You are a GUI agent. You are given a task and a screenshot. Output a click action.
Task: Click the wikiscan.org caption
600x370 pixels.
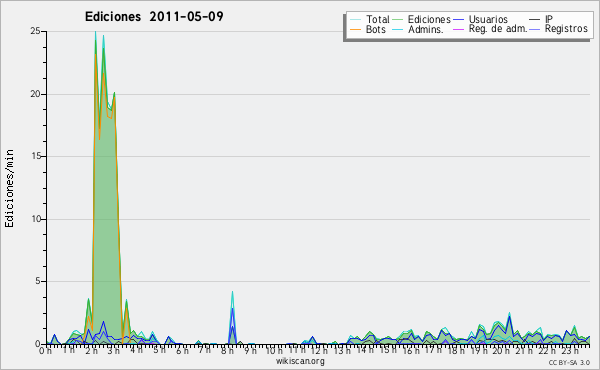[300, 361]
